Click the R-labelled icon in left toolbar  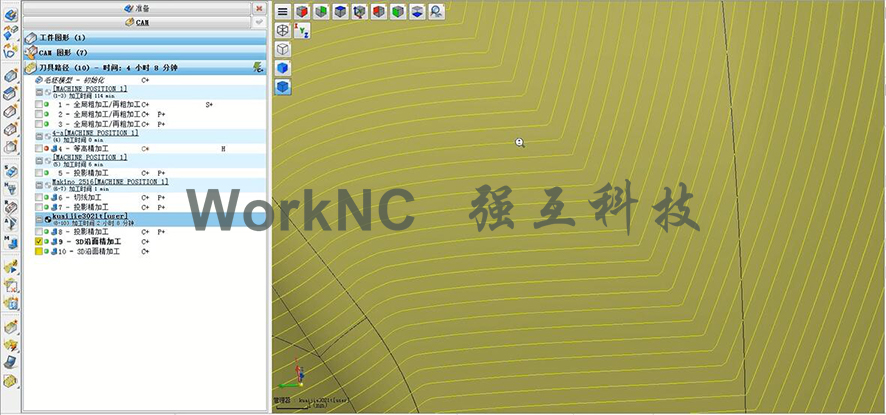[11, 206]
